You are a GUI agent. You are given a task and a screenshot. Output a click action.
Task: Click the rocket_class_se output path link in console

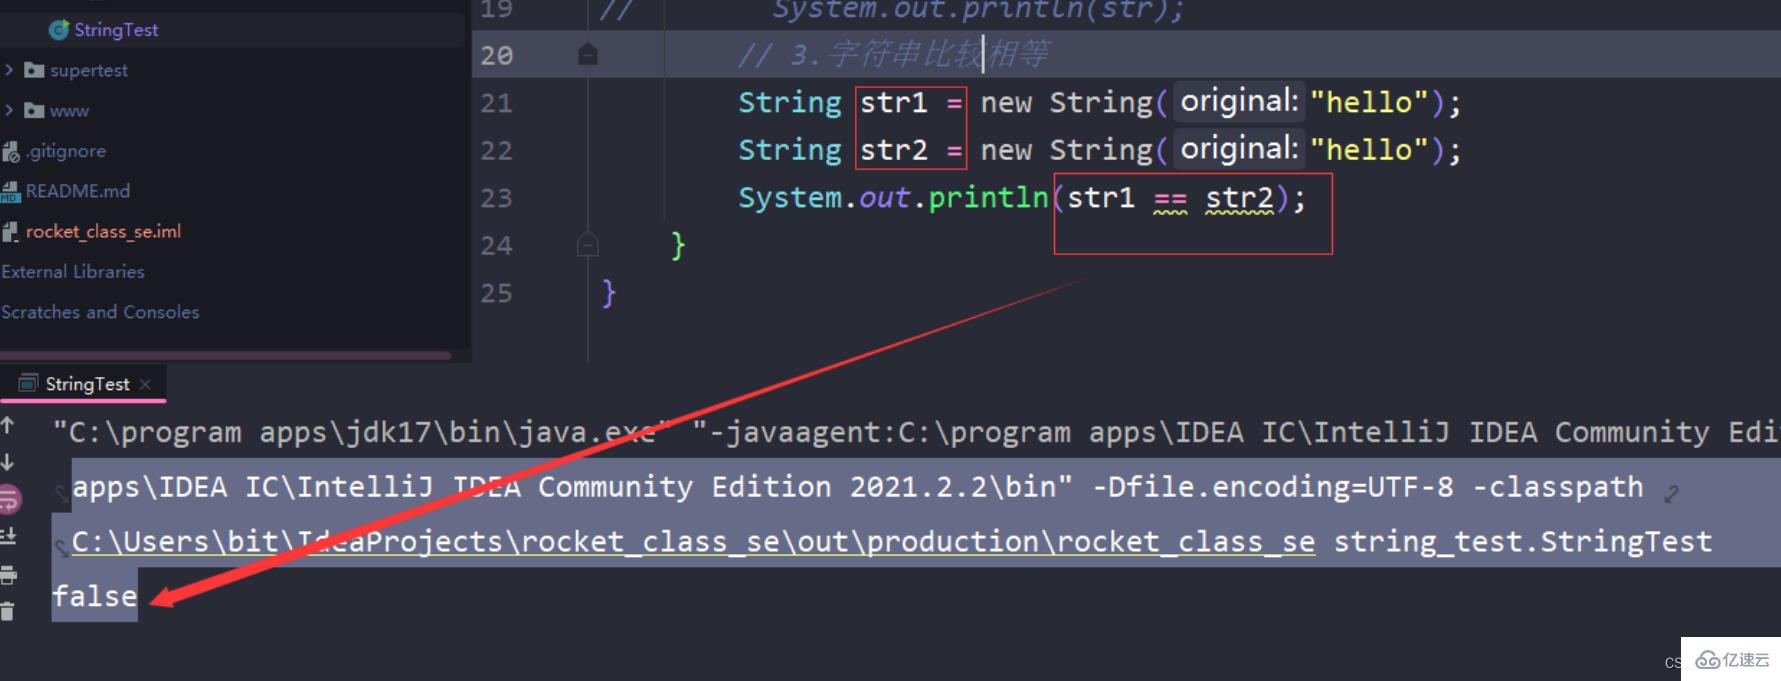coord(693,542)
